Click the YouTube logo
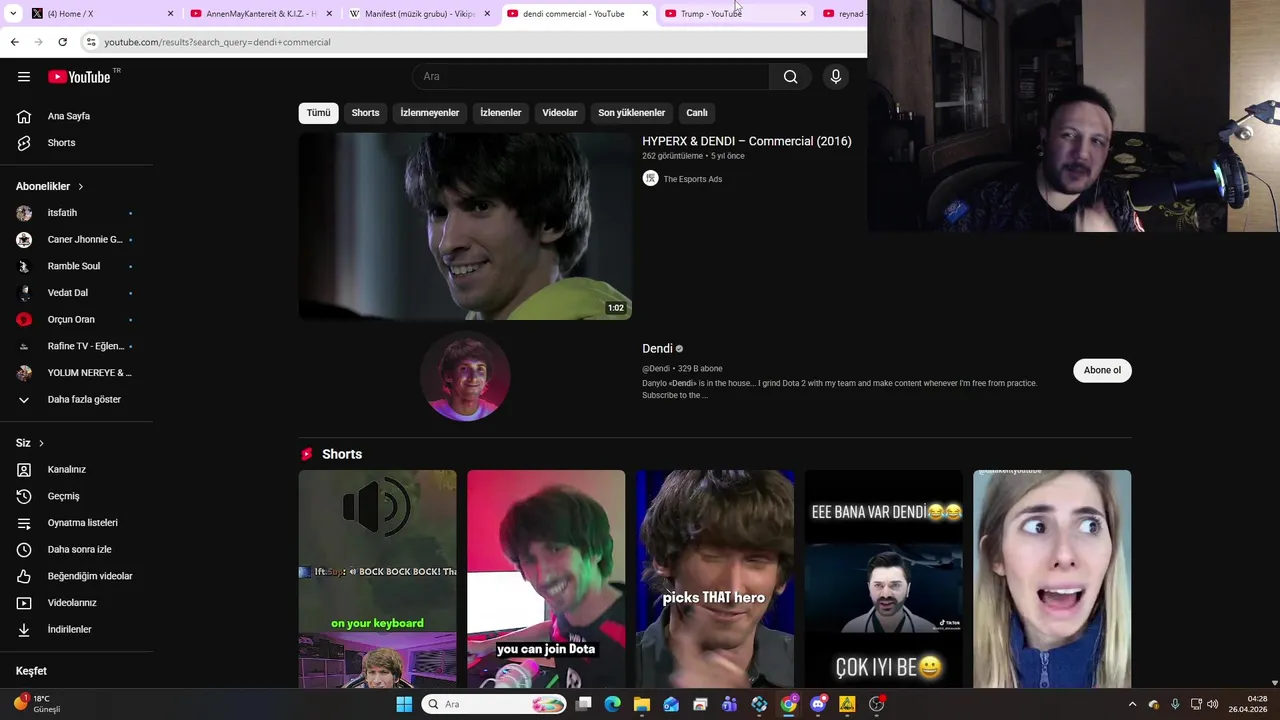The image size is (1280, 720). coord(79,77)
